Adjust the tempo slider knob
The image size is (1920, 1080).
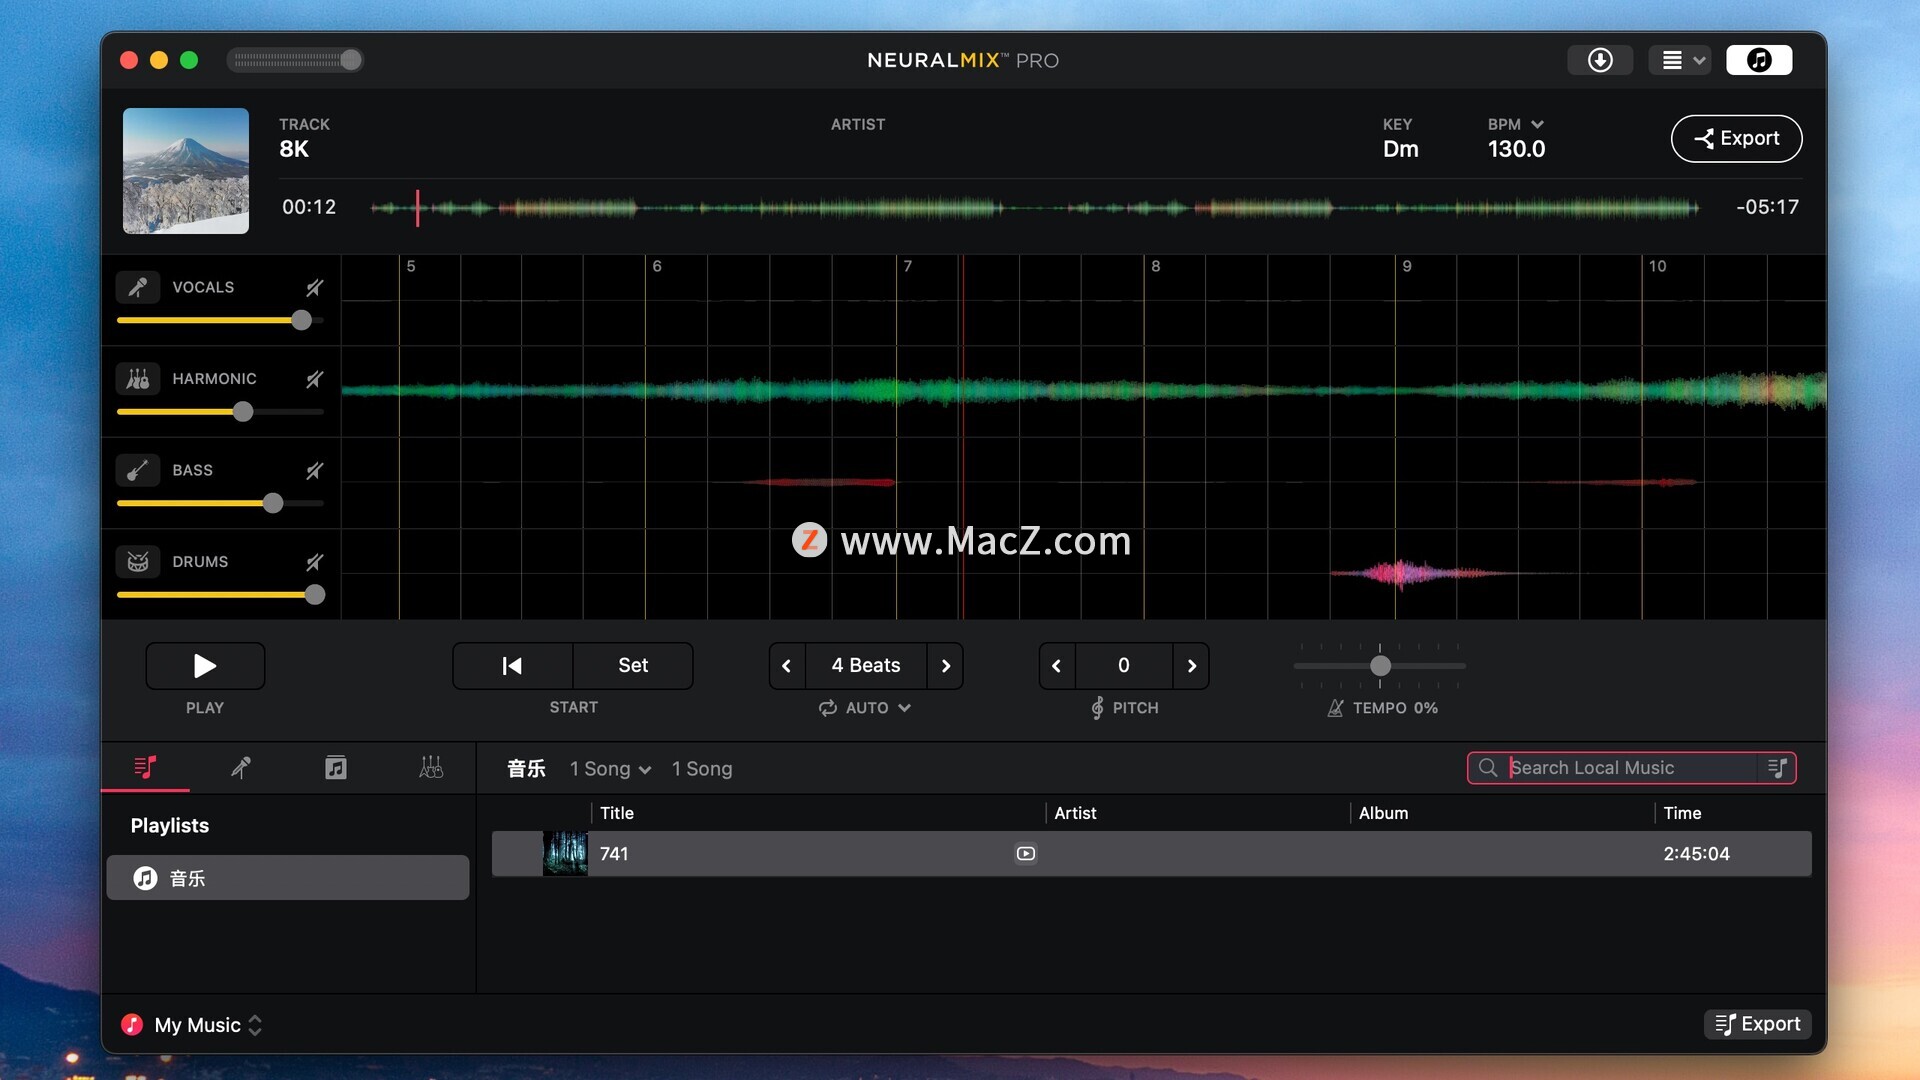pos(1381,666)
